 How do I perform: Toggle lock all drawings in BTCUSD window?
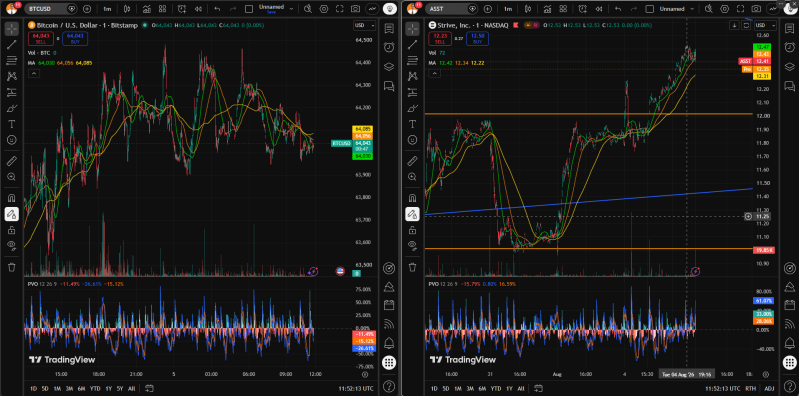point(12,230)
